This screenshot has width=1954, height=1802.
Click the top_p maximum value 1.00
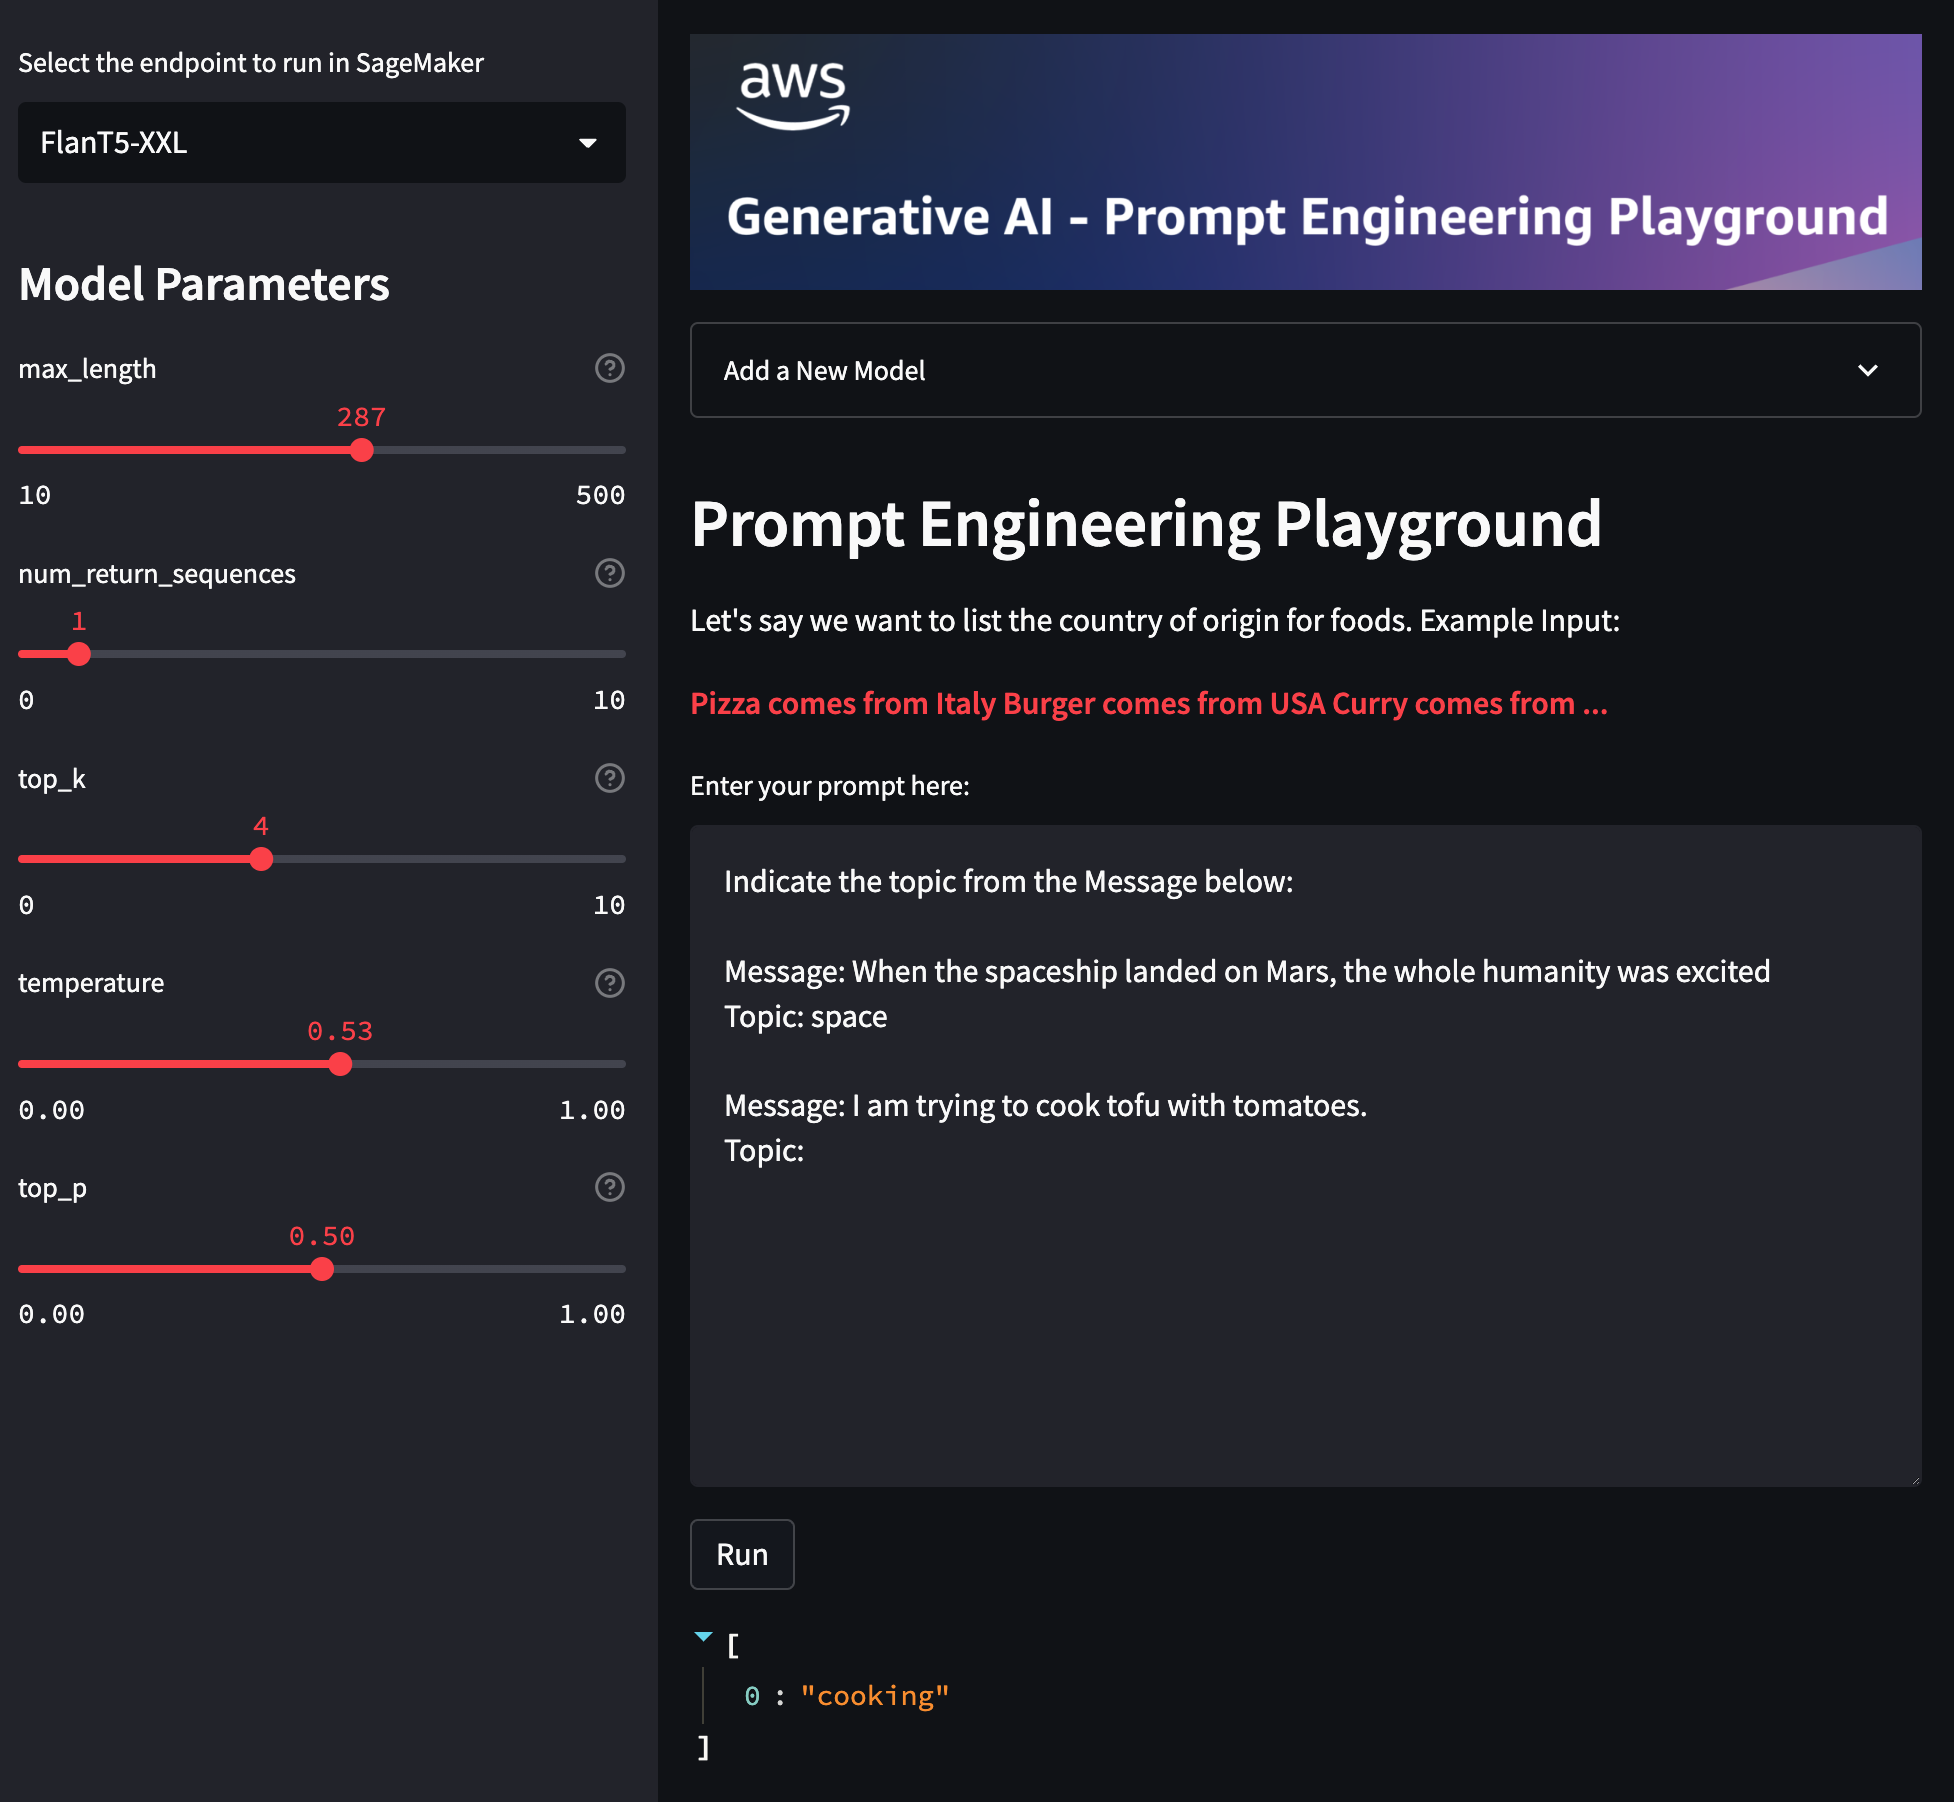click(x=592, y=1314)
